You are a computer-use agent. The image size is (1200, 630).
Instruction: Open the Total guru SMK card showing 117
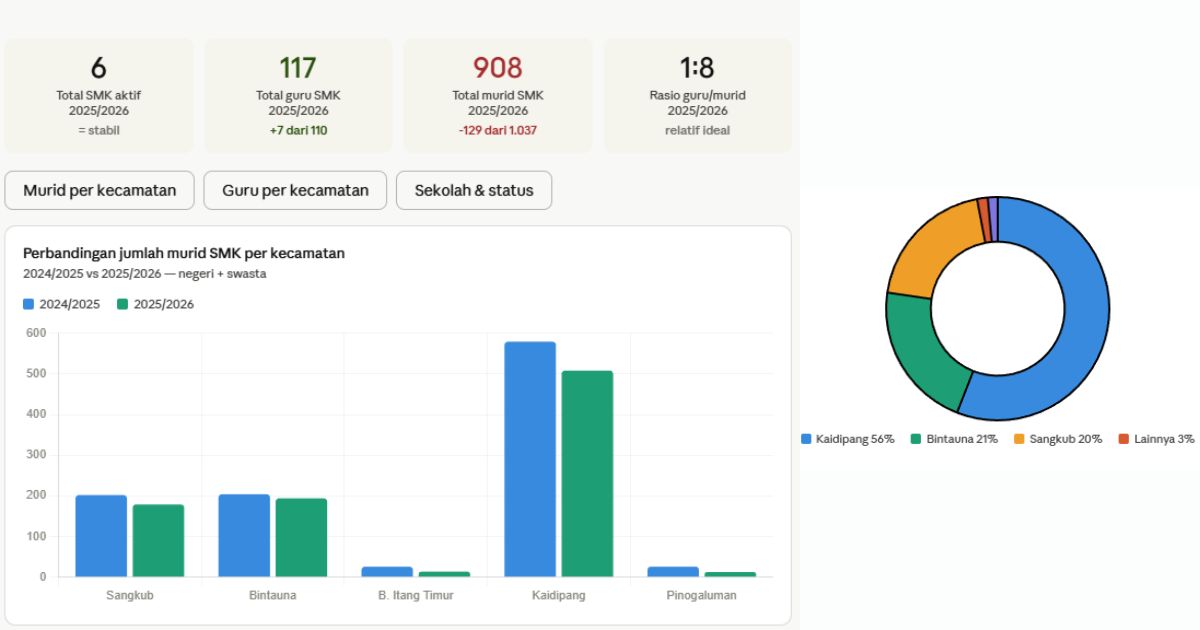298,96
